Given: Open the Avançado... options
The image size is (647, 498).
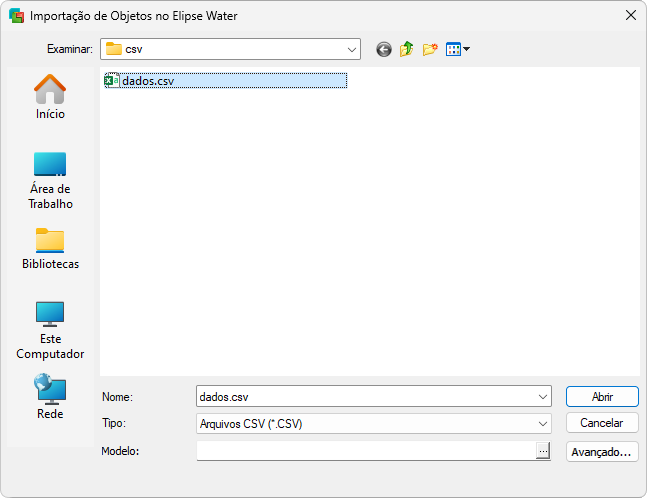Looking at the screenshot, I should click(601, 451).
